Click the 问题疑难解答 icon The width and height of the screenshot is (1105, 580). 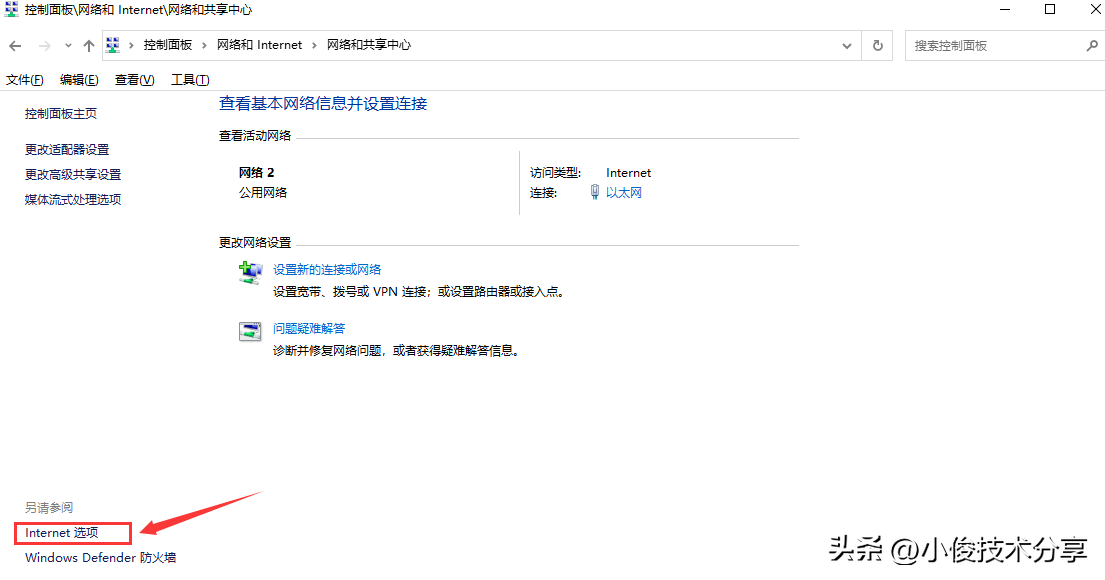point(250,331)
